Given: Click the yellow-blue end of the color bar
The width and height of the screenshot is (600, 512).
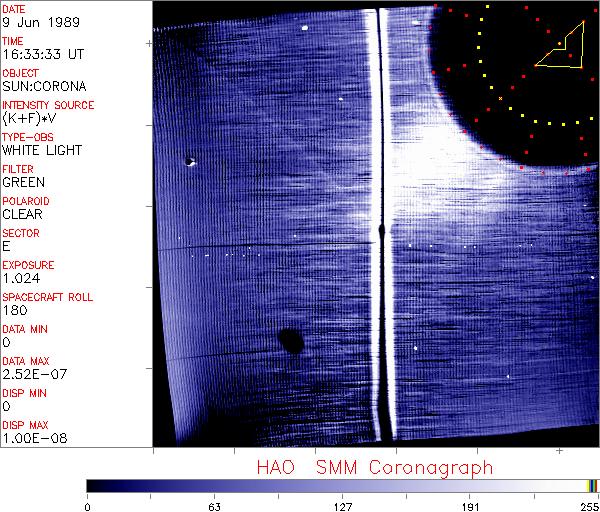Looking at the screenshot, I should [593, 485].
